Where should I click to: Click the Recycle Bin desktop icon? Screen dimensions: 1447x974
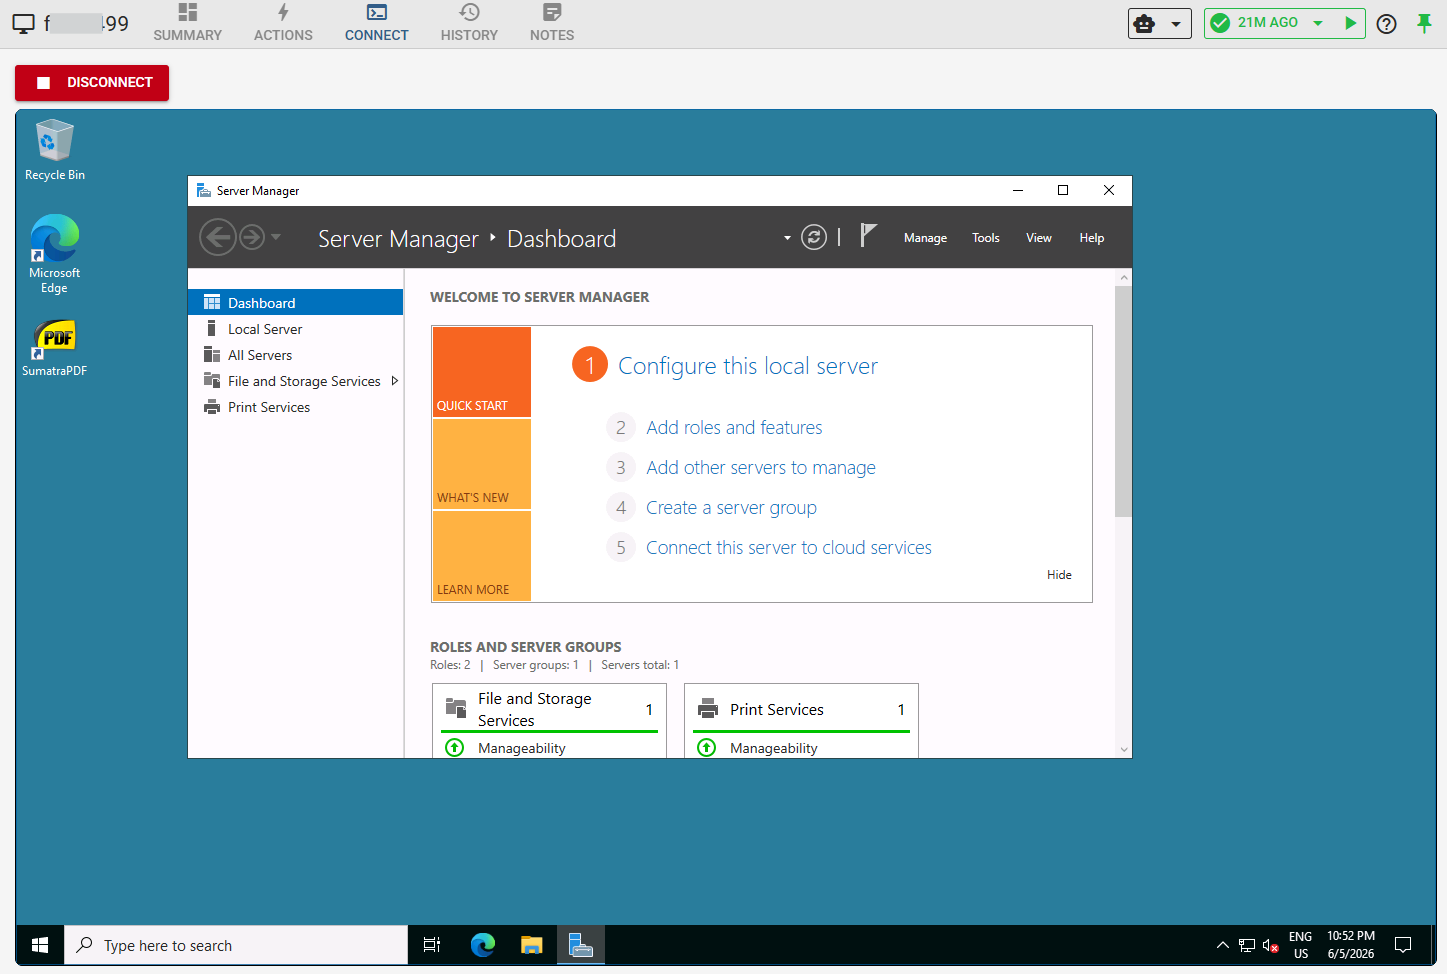55,151
